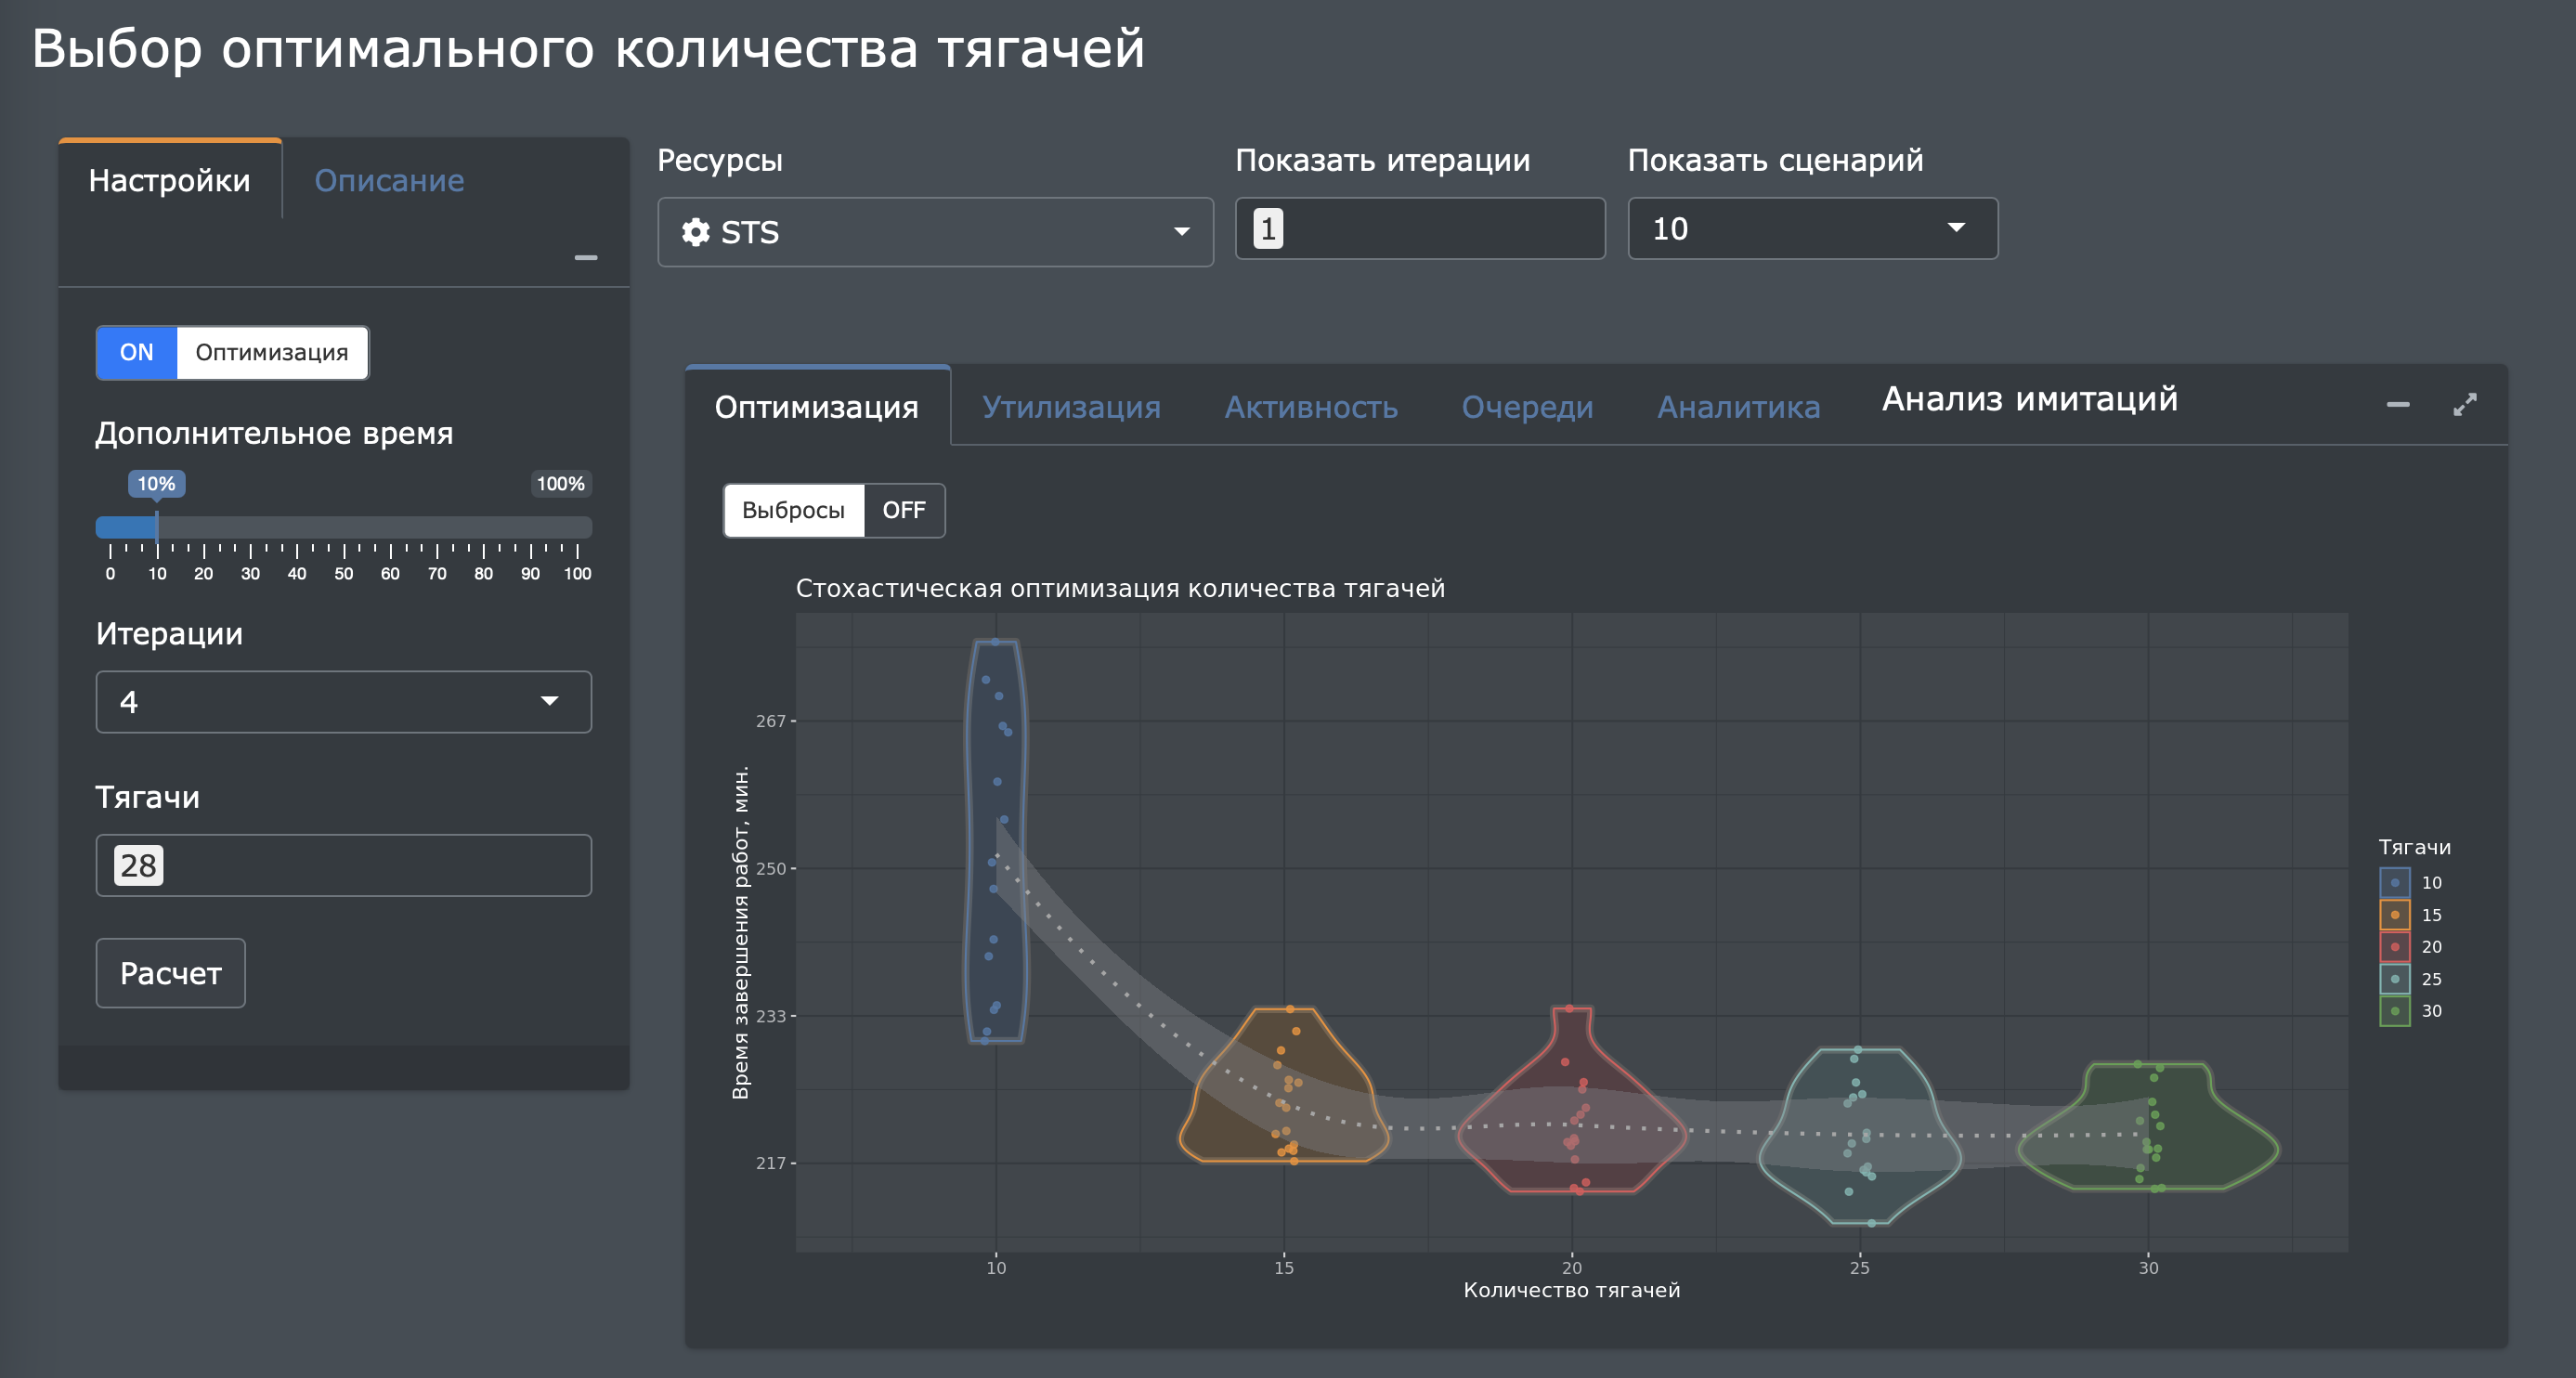Click legend swatch for 10 тягачи
The image size is (2576, 1378).
click(x=2394, y=883)
